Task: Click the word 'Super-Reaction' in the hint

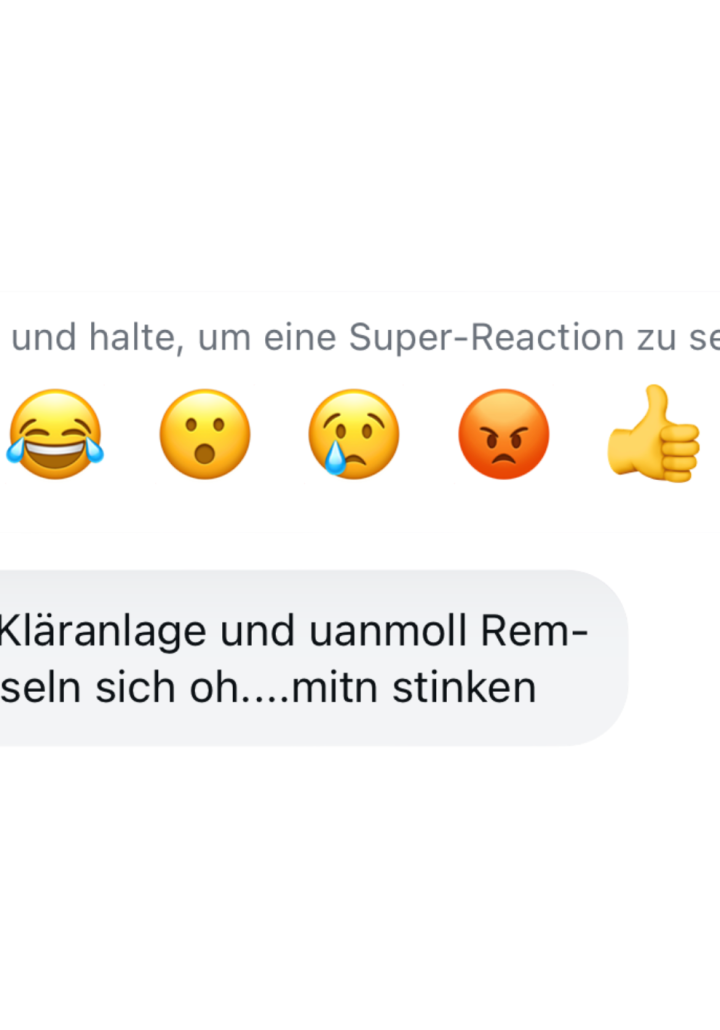Action: [486, 338]
